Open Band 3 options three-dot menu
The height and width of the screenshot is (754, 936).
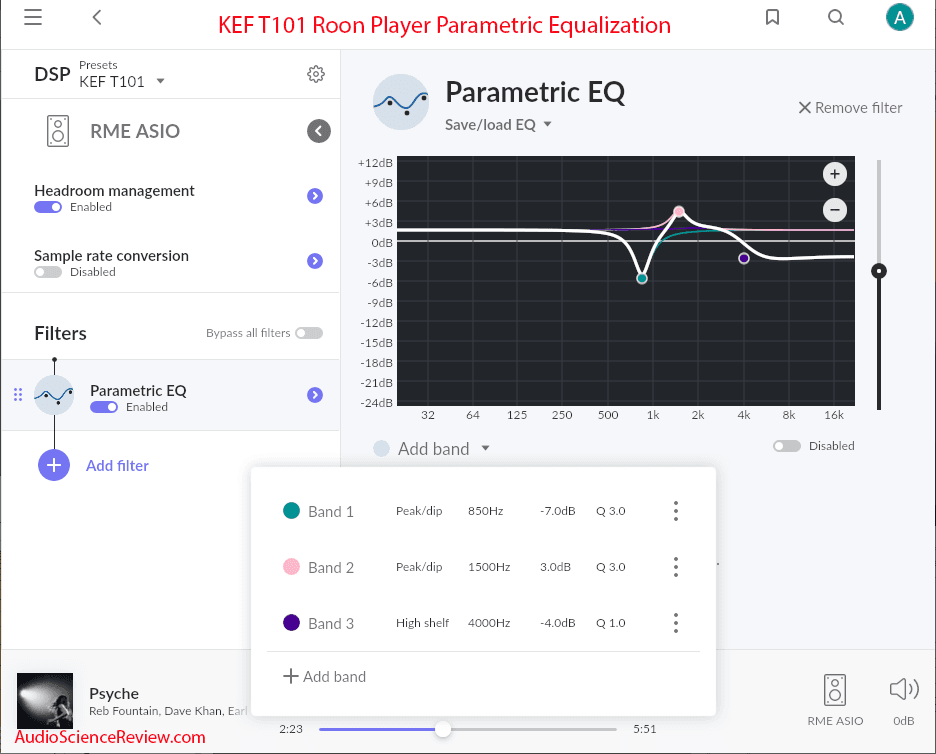tap(676, 623)
